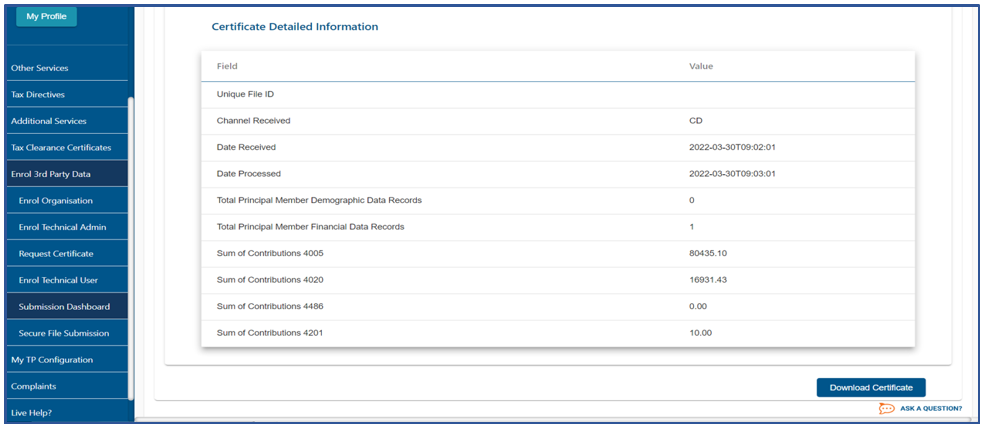982x430 pixels.
Task: Collapse the Enrol 3rd Party Data section
Action: pyautogui.click(x=50, y=174)
